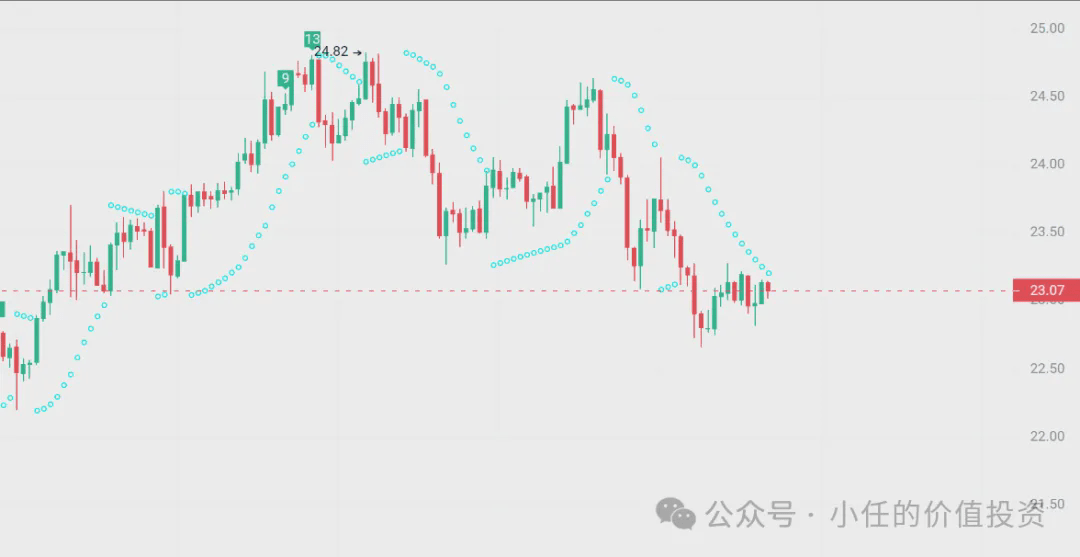Click the latest red candle at 23.07
Screen dimensions: 1080x557
coord(768,288)
